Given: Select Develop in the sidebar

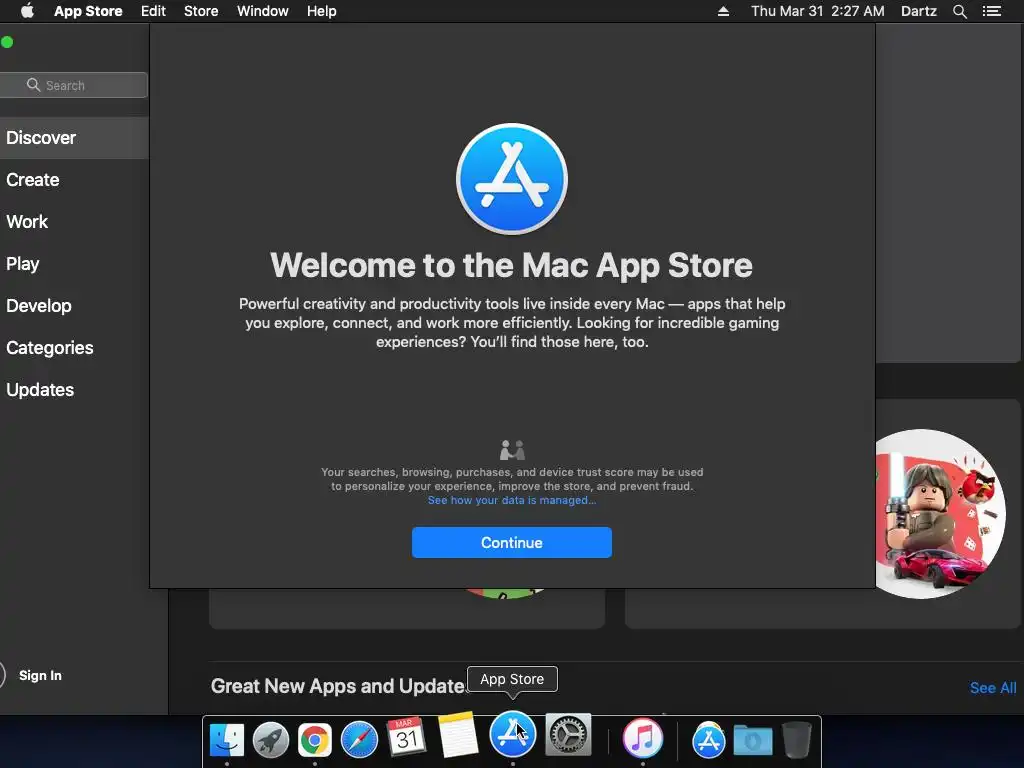Looking at the screenshot, I should (74, 306).
